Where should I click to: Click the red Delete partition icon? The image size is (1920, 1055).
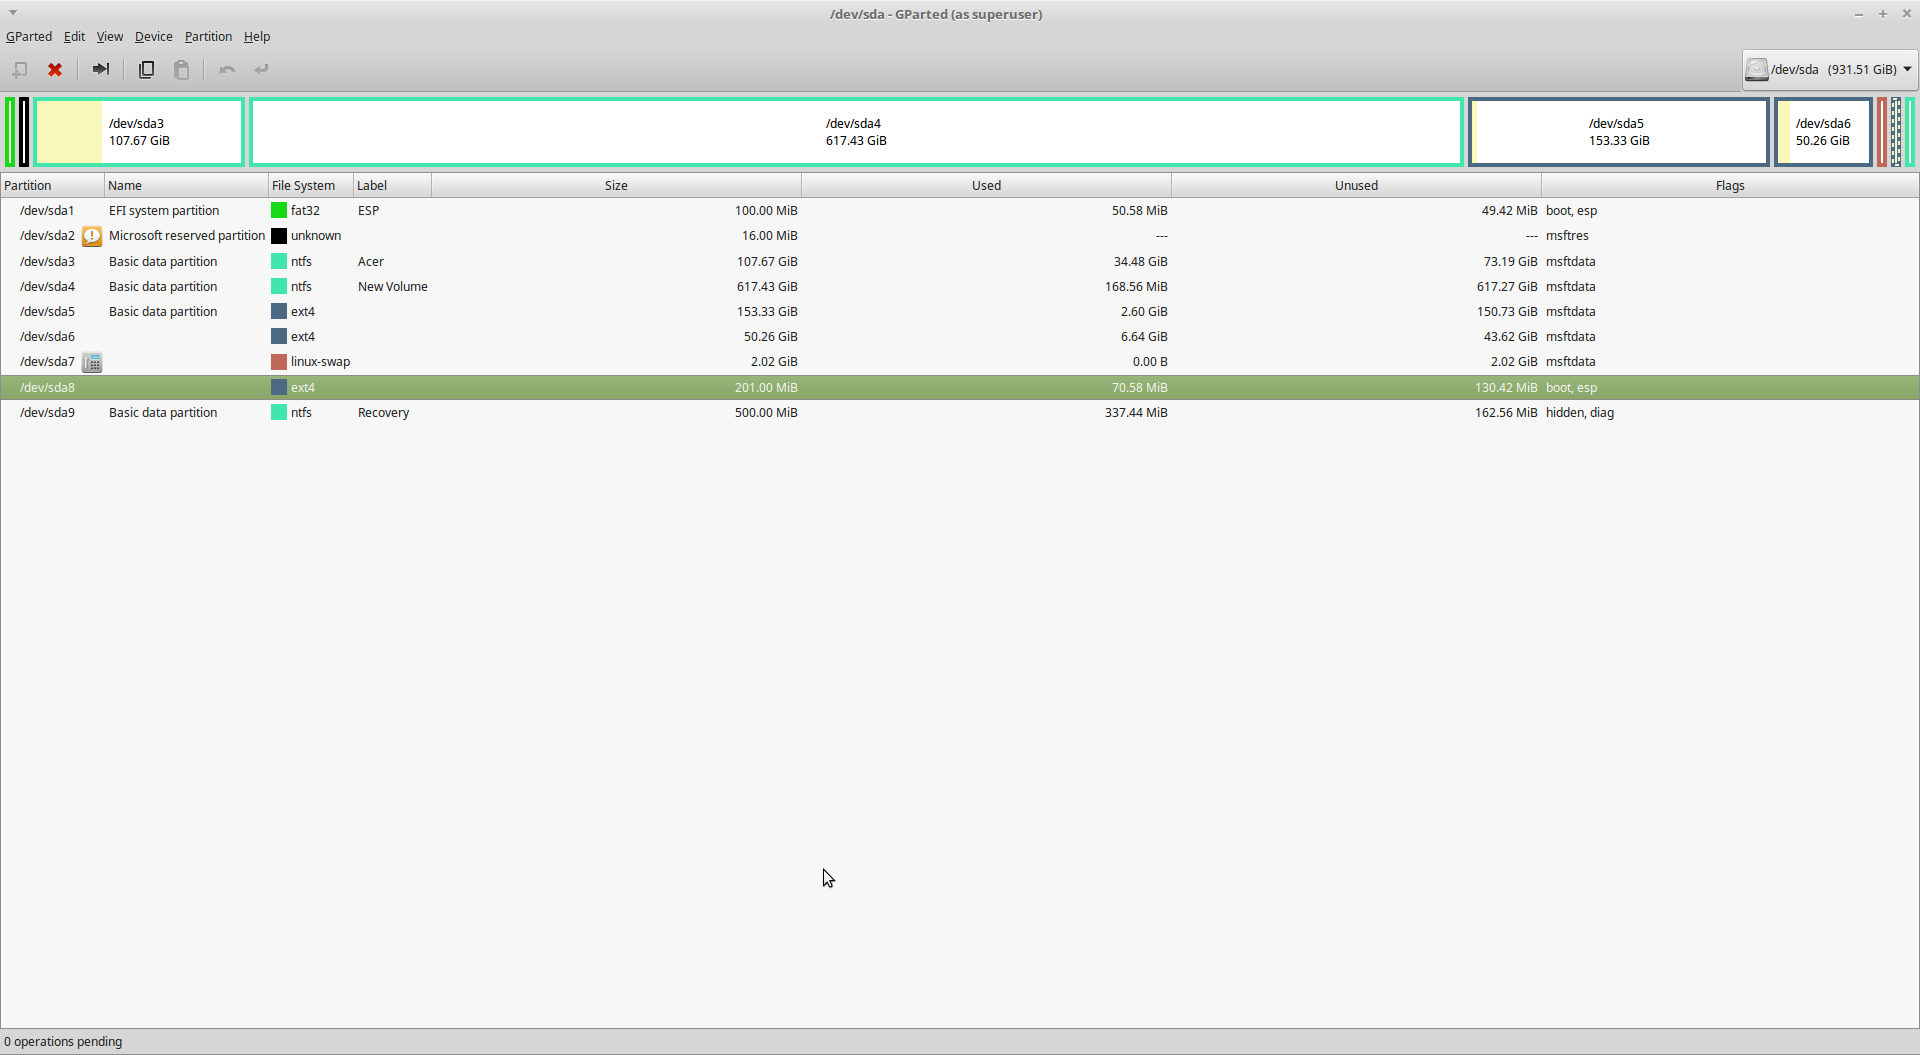click(55, 69)
